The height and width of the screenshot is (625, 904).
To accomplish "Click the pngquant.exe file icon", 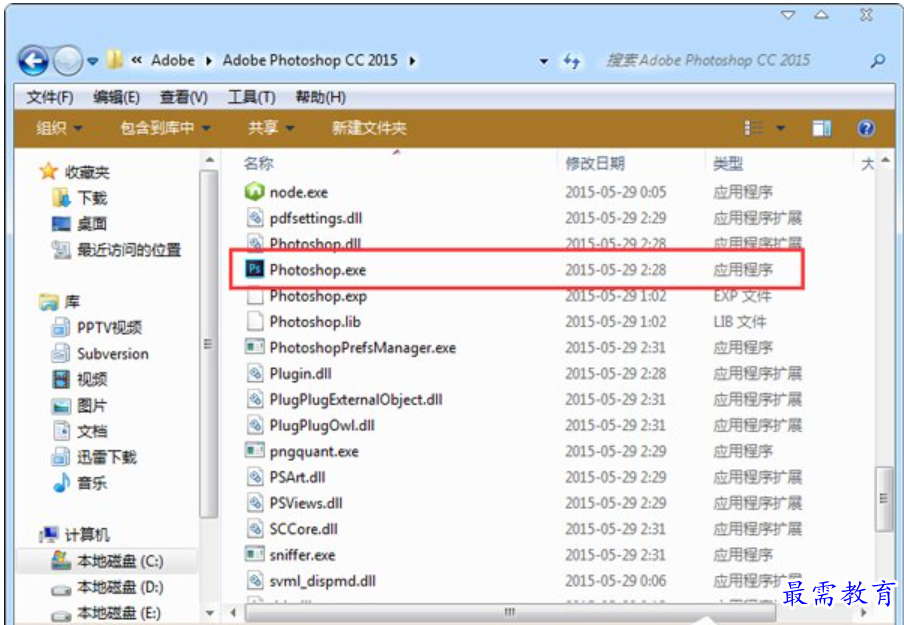I will point(254,450).
